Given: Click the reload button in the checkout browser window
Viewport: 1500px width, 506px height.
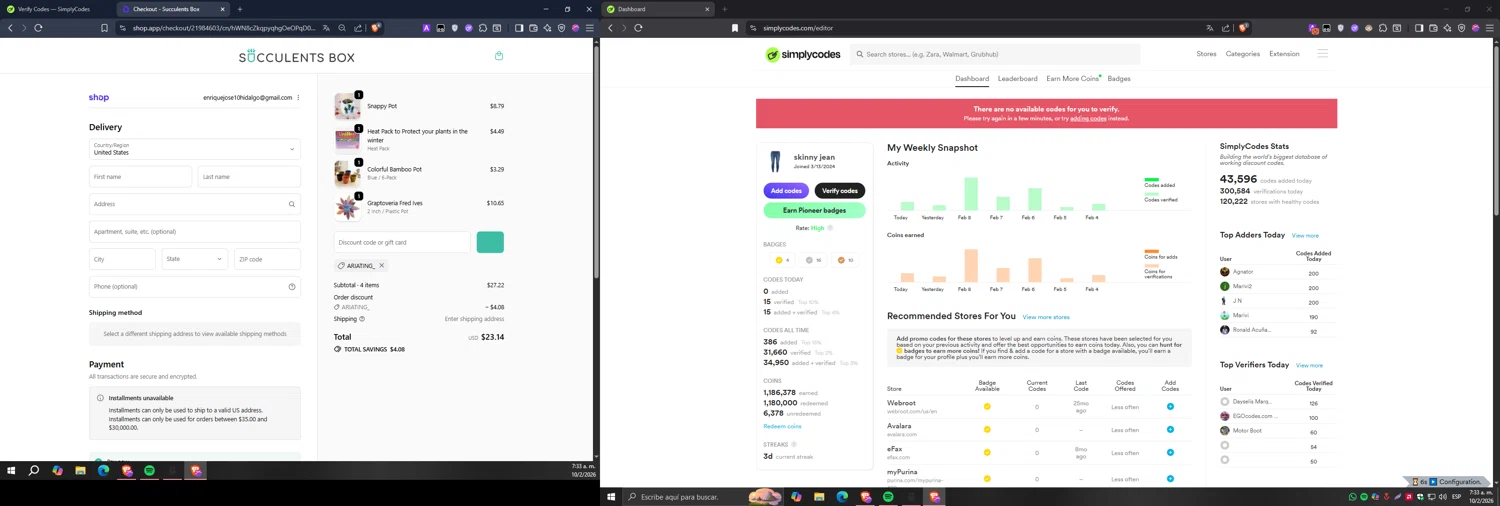Looking at the screenshot, I should pyautogui.click(x=38, y=28).
